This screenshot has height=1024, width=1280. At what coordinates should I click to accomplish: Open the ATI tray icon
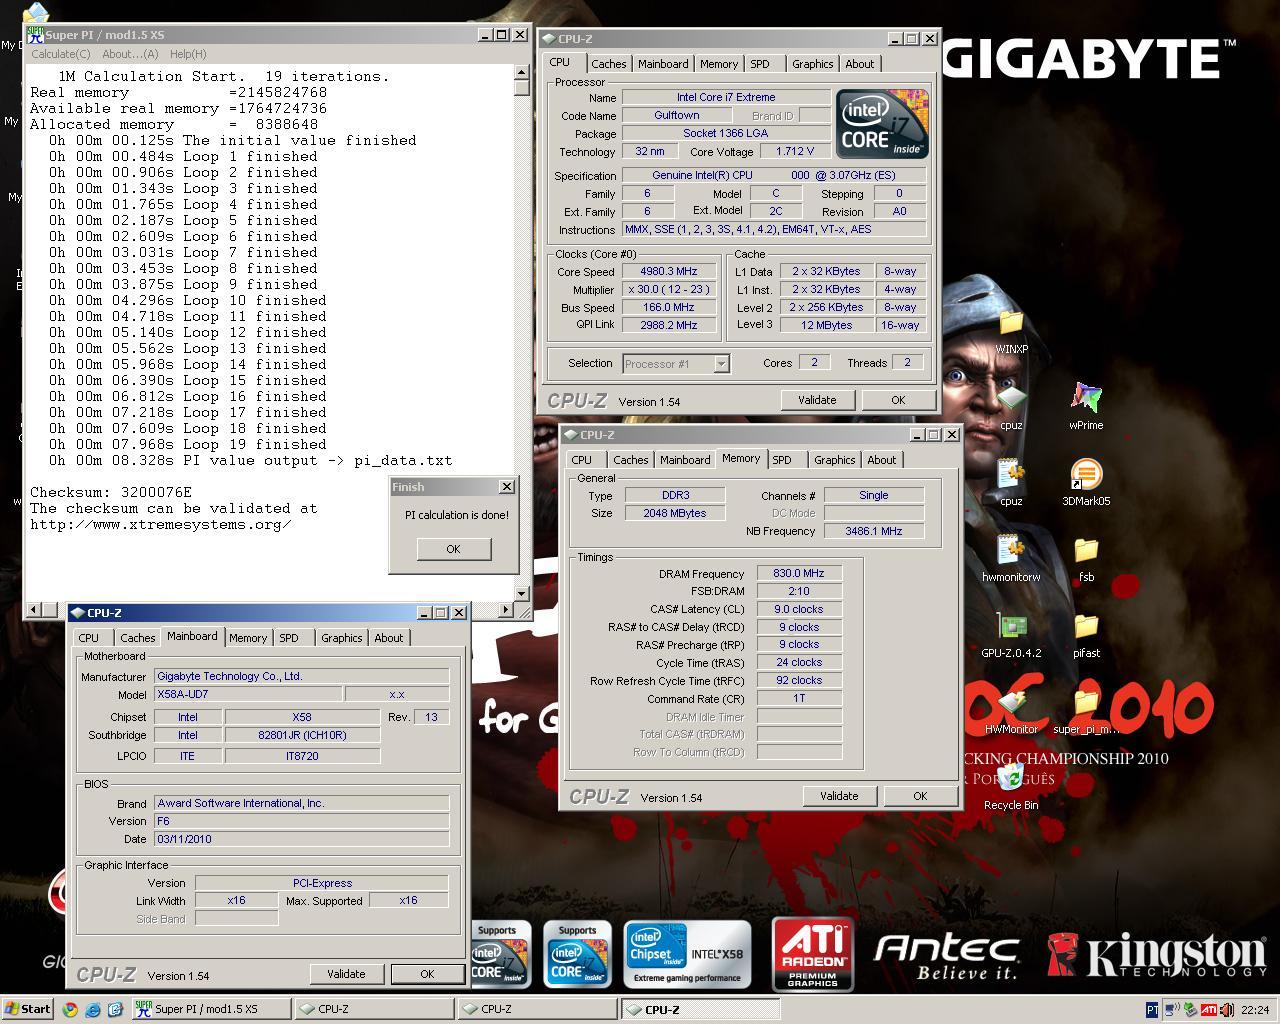click(x=1208, y=1010)
